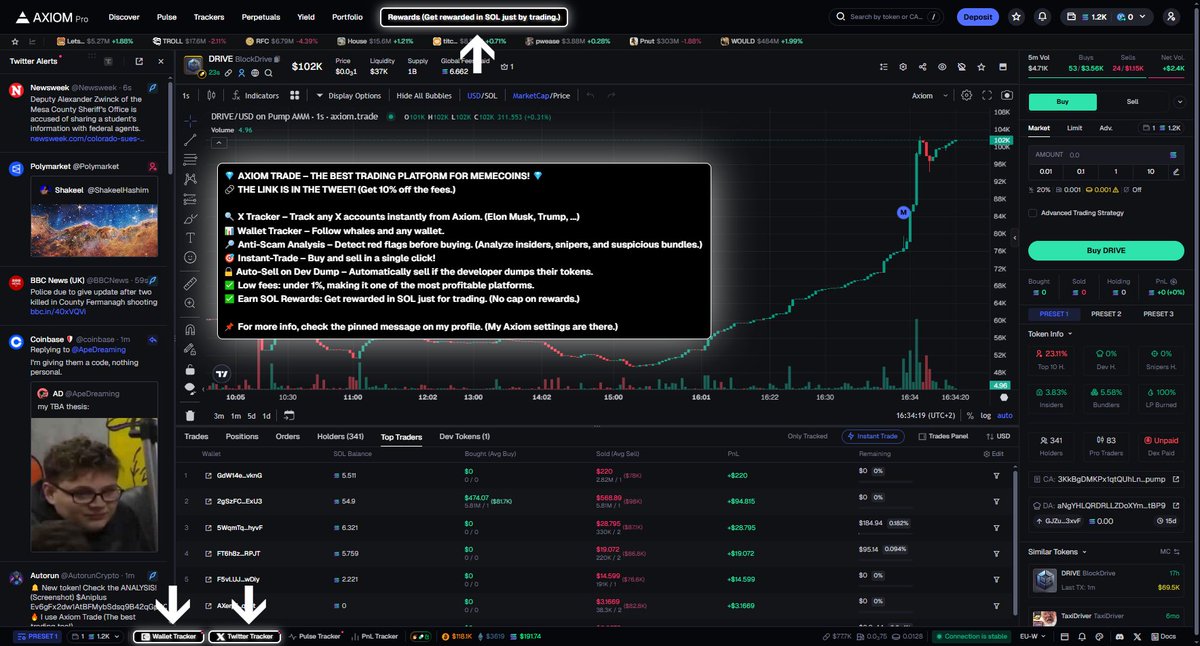Open the Pulse page in top navigation
This screenshot has width=1200, height=646.
(167, 17)
